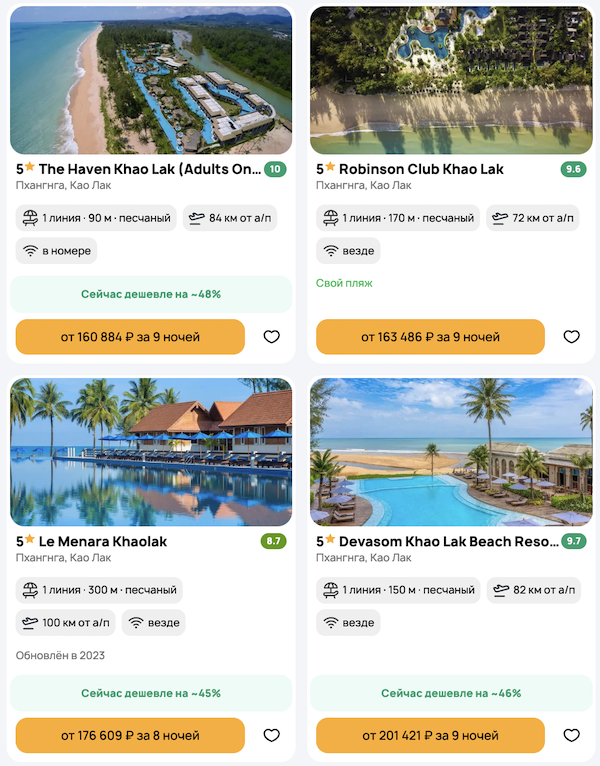The height and width of the screenshot is (766, 600).
Task: Save Le Menara Khaolak with heart icon
Action: [x=271, y=735]
